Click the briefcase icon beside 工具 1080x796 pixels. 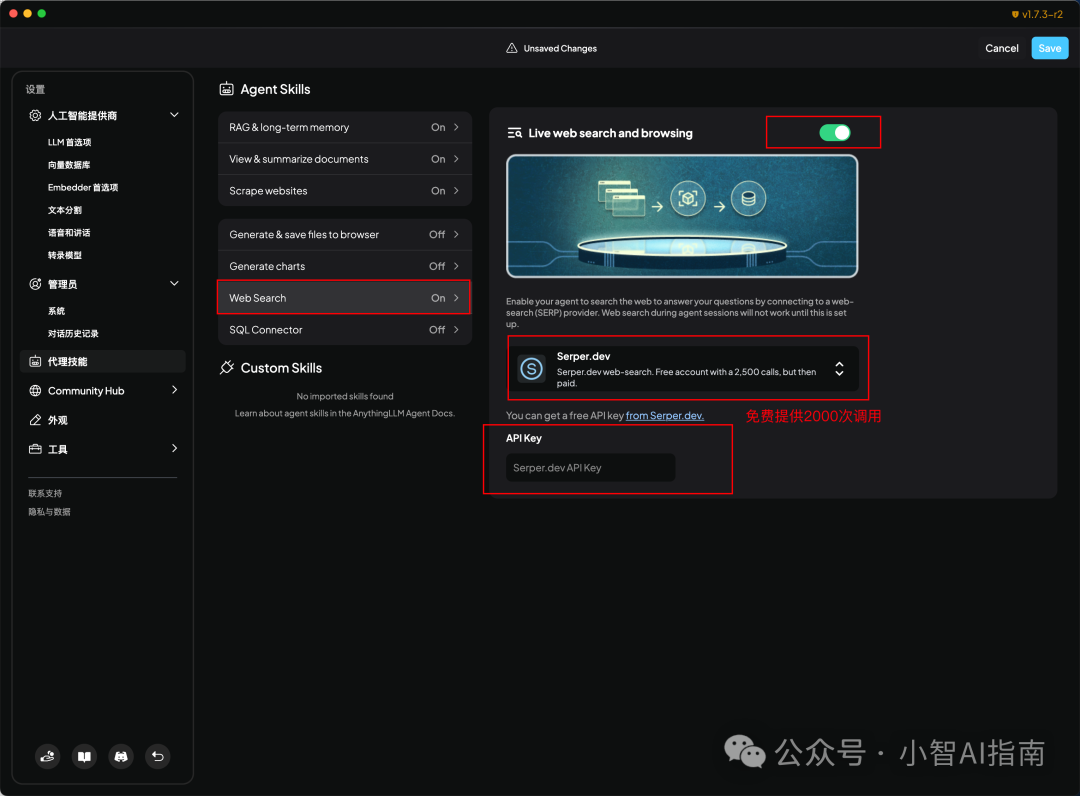tap(36, 449)
